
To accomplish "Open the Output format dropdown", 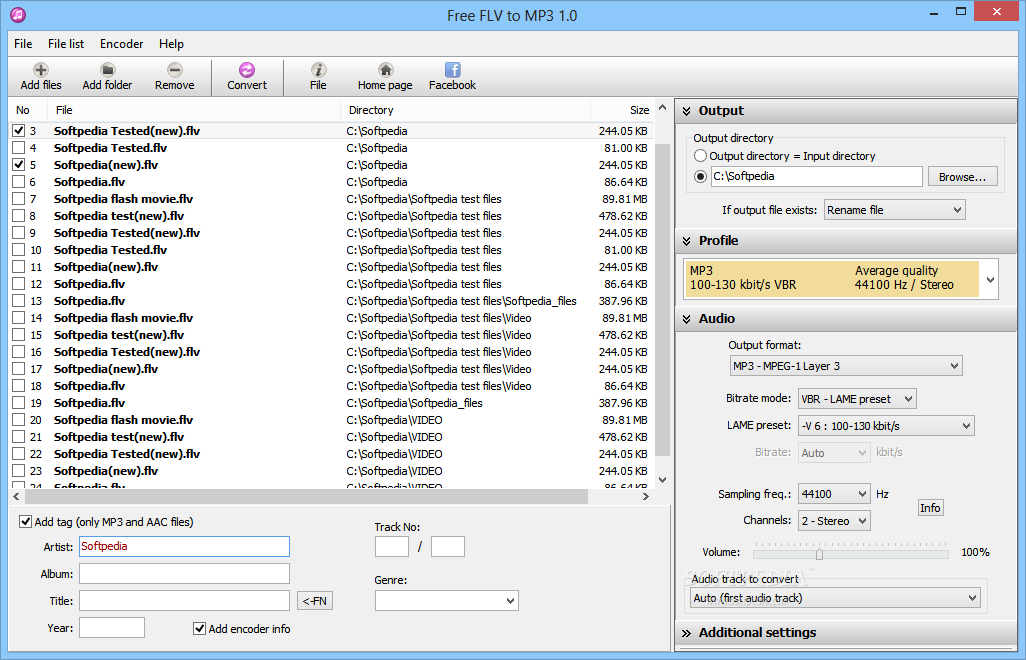I will 846,366.
